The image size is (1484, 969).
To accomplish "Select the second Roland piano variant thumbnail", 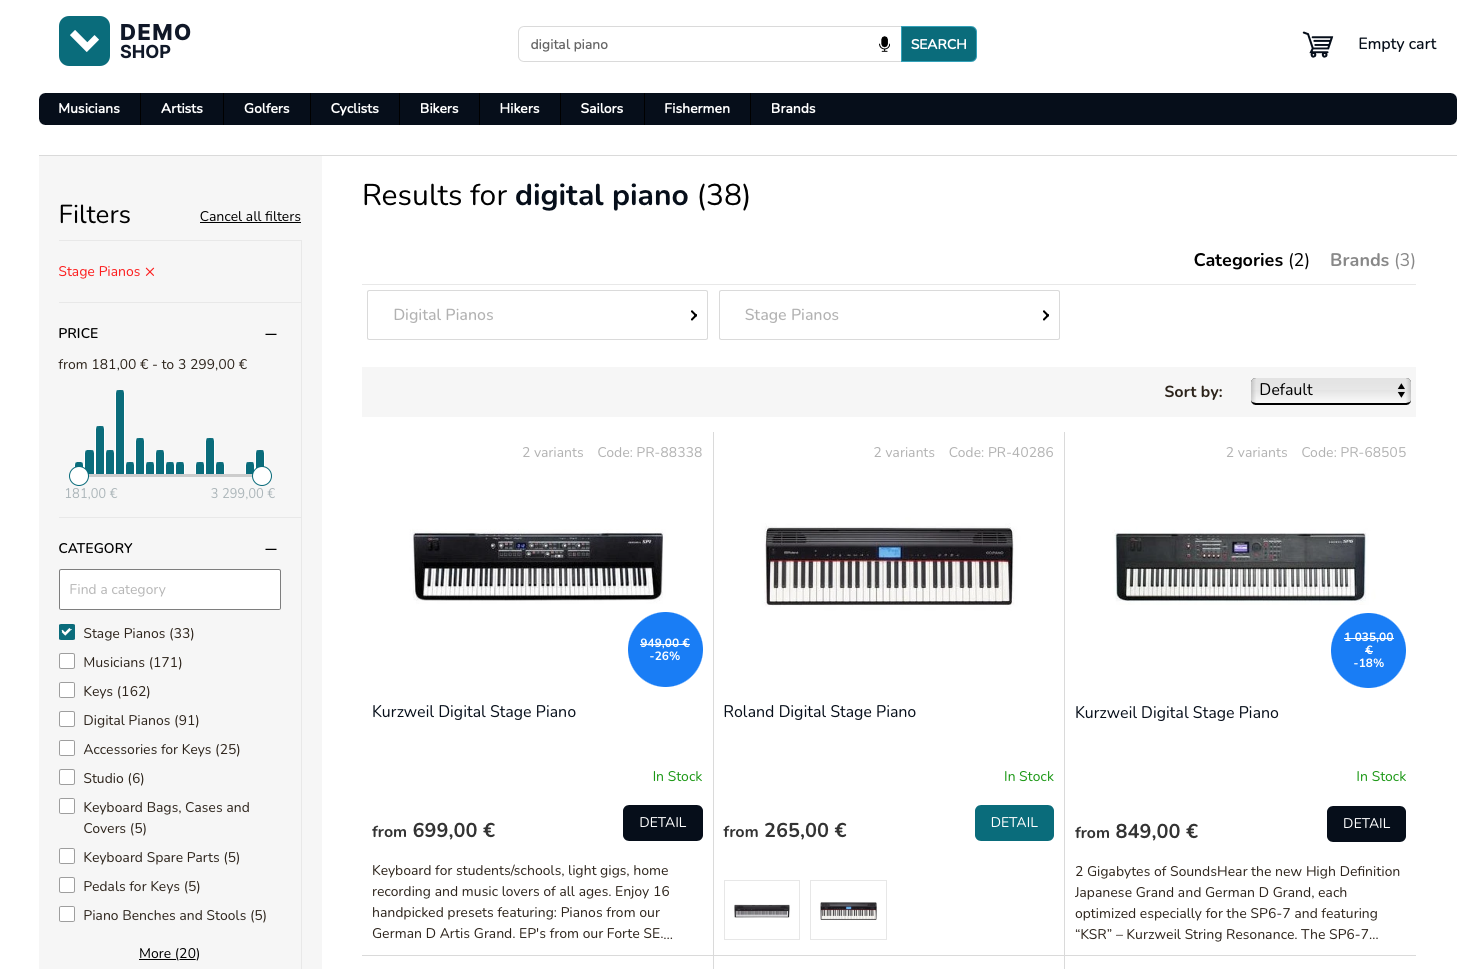I will (x=848, y=910).
